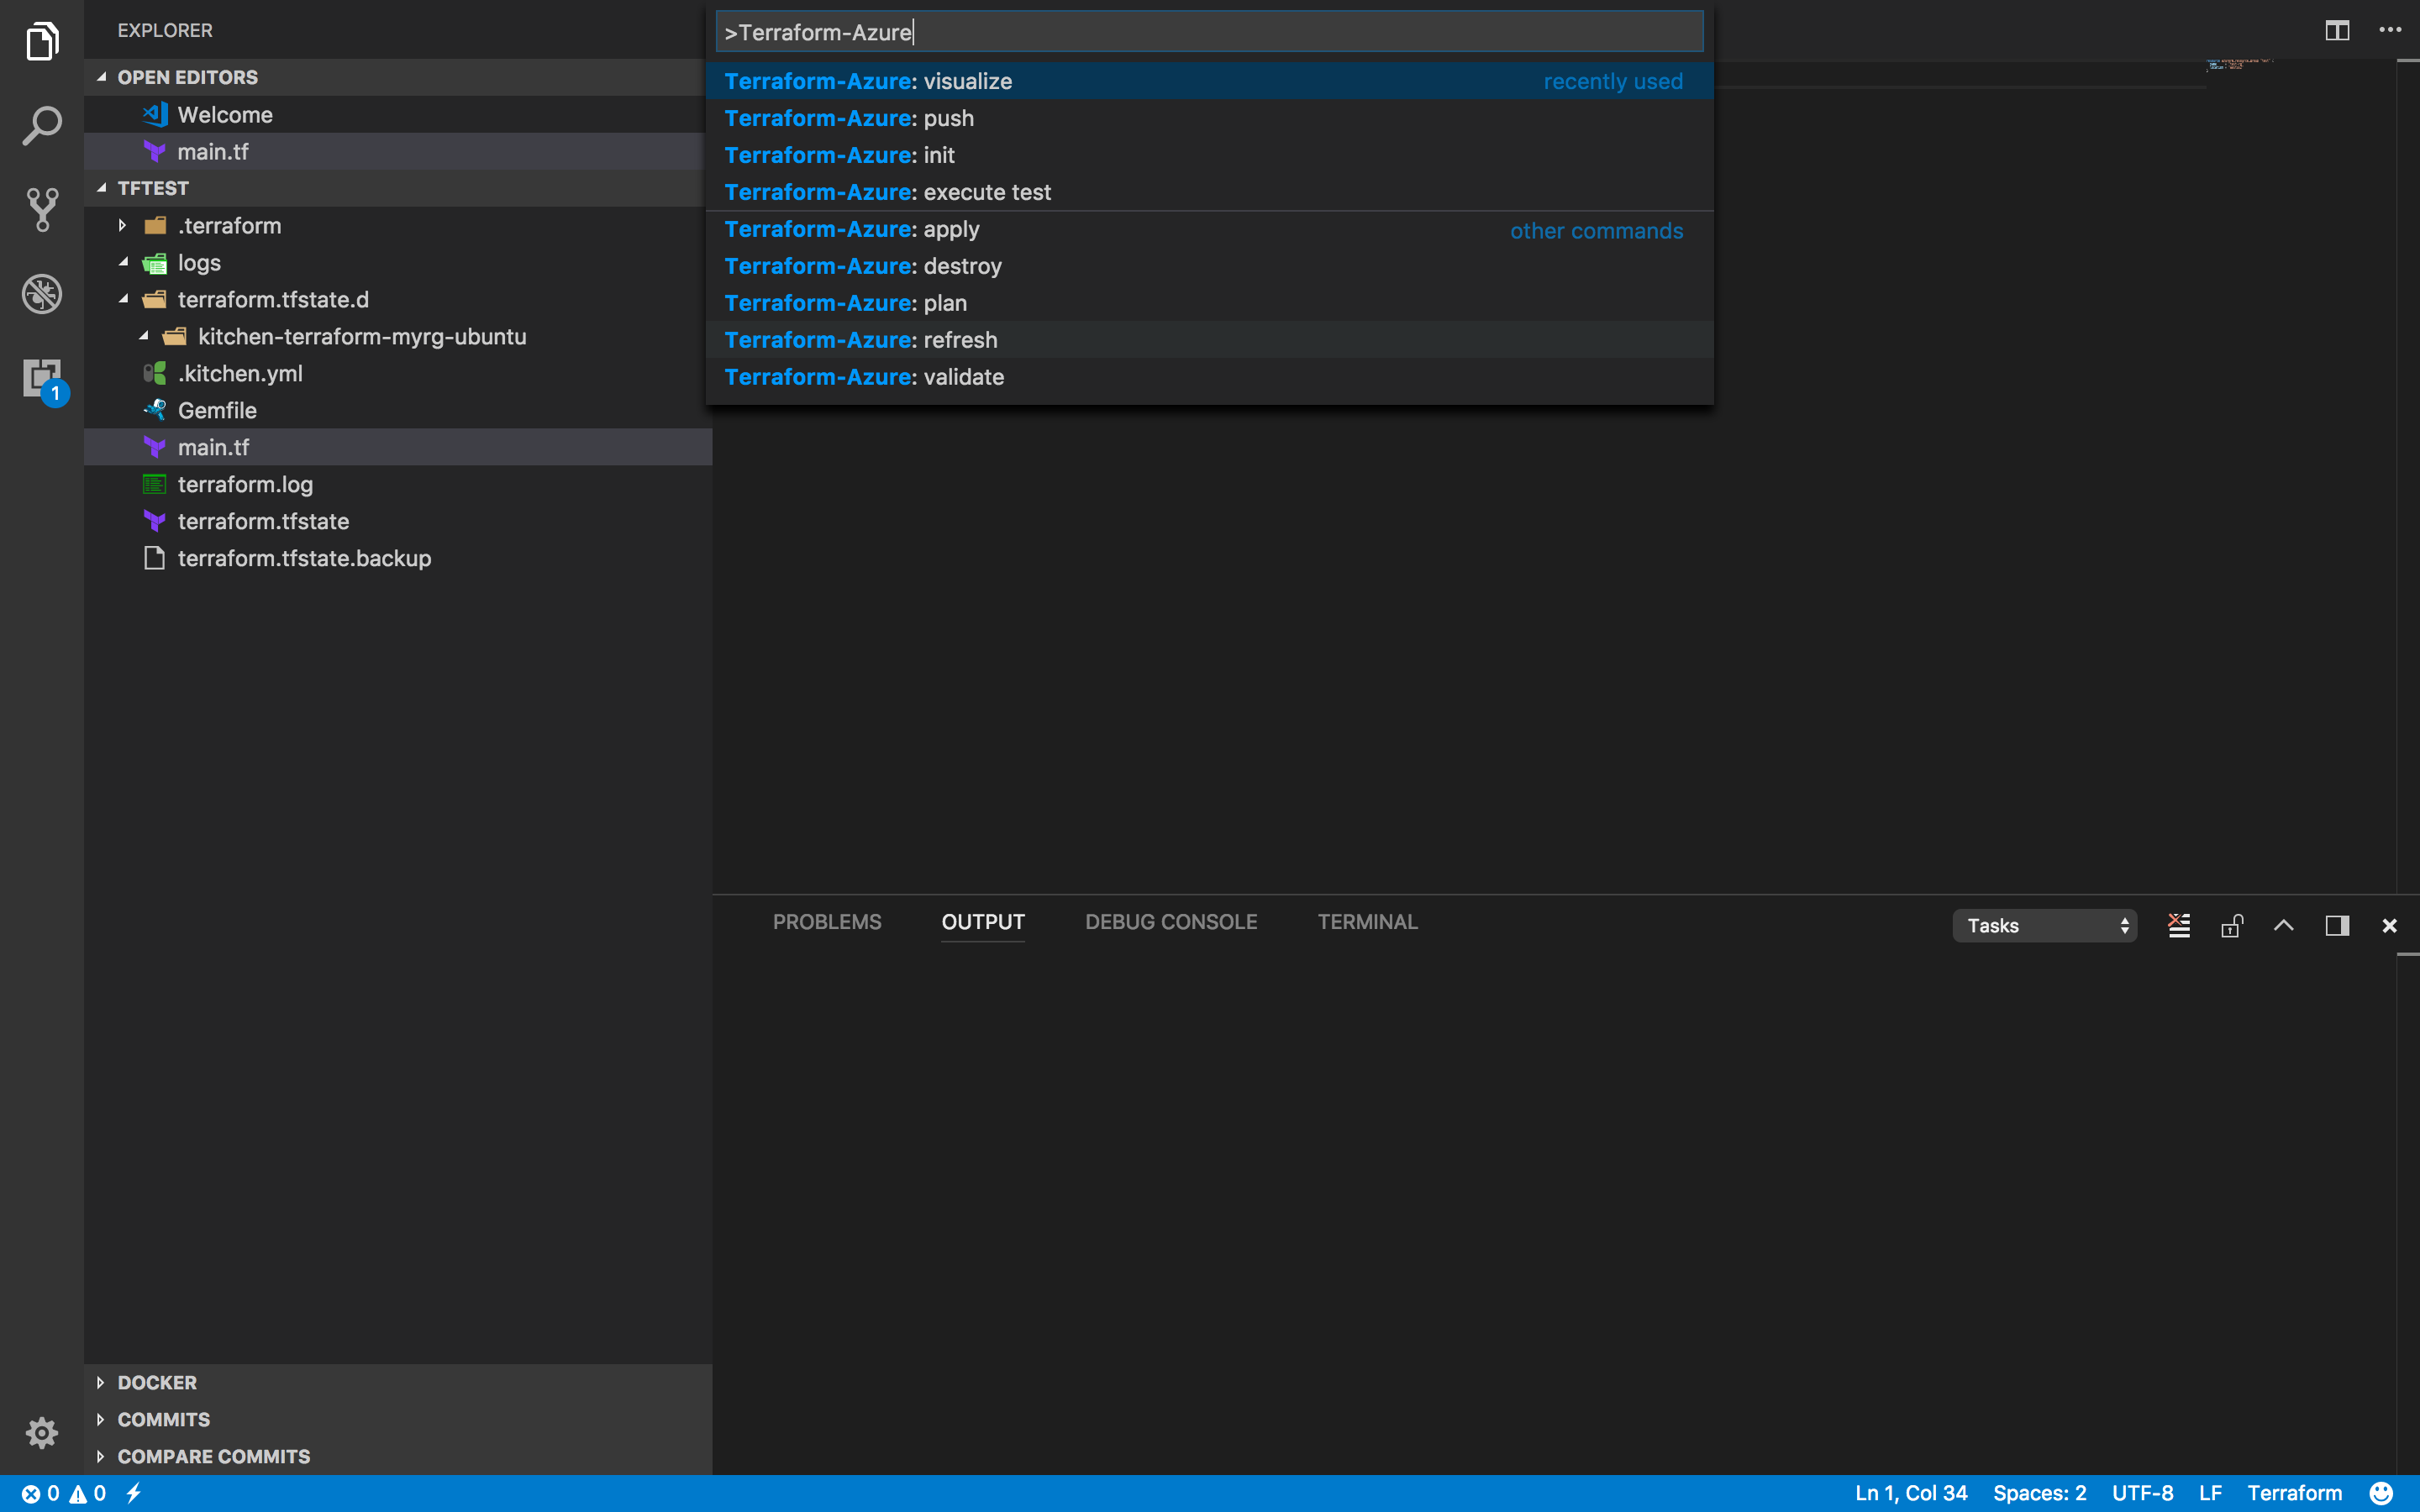Click the split editor icon

pyautogui.click(x=2337, y=30)
